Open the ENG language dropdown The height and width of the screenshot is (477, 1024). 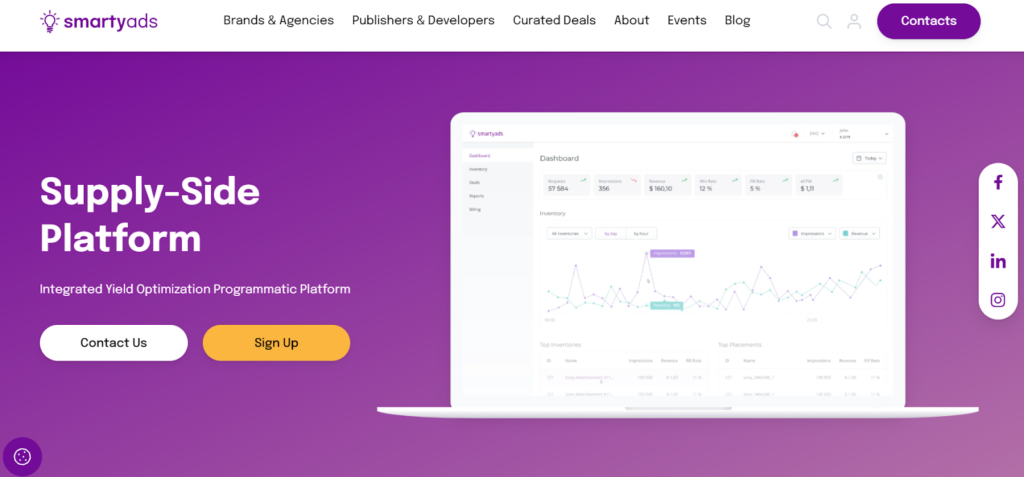tap(817, 133)
